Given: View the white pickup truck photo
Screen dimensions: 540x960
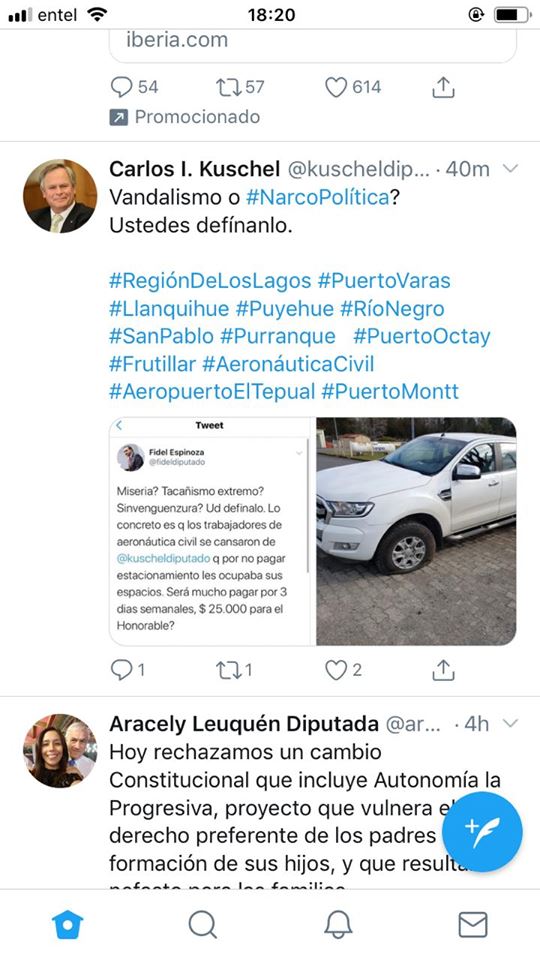Looking at the screenshot, I should (416, 531).
